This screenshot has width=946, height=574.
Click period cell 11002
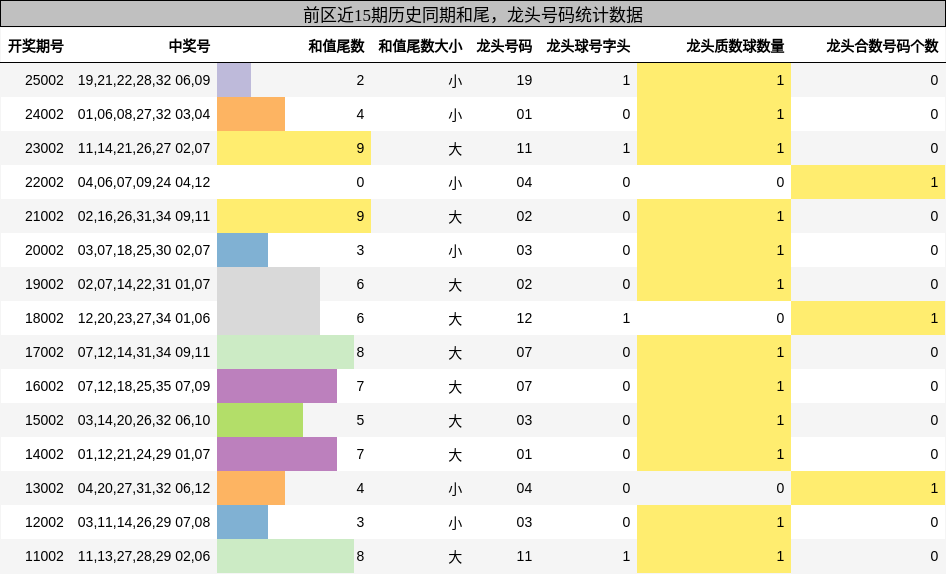(44, 556)
